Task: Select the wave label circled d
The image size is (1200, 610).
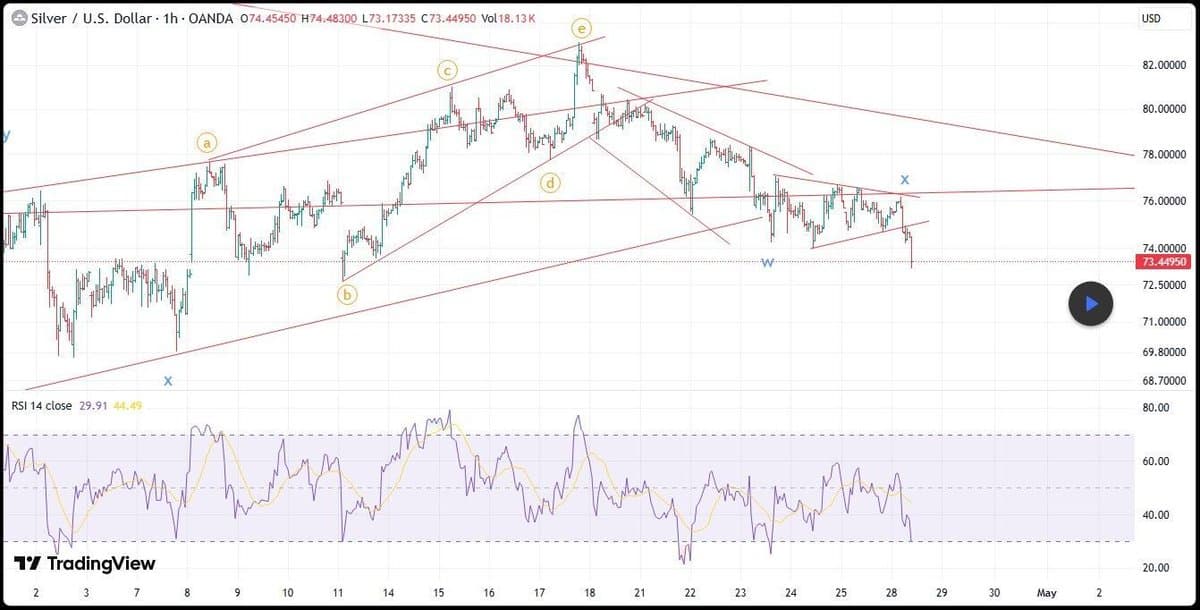Action: coord(550,182)
